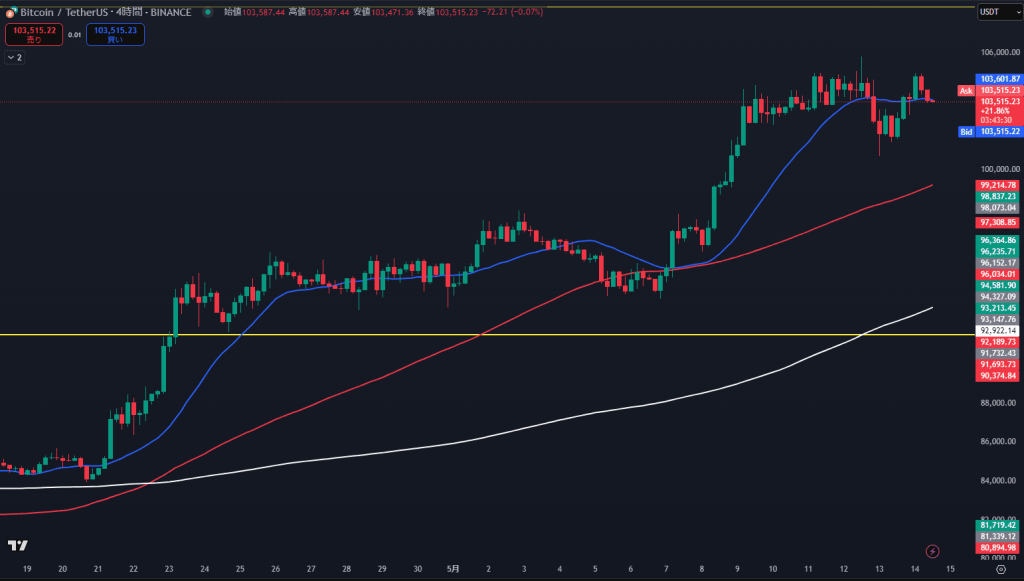Click the 98,837.23 price label
1024x581 pixels.
(x=999, y=196)
